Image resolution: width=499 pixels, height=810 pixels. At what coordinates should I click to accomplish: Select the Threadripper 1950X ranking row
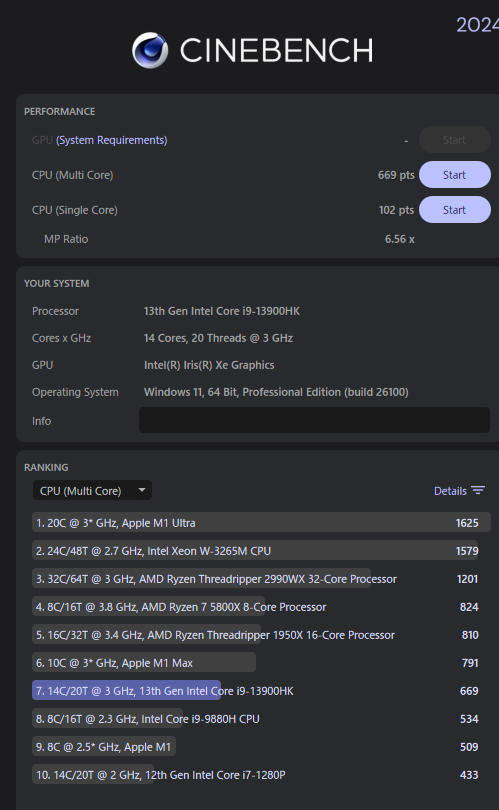pos(261,634)
